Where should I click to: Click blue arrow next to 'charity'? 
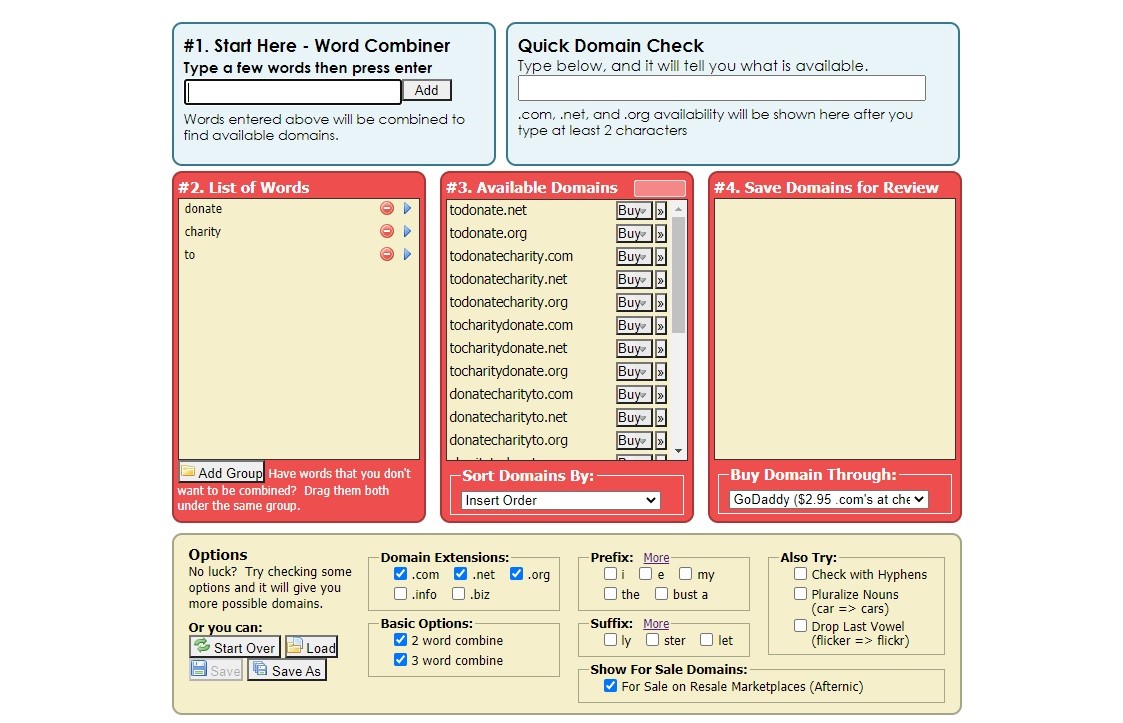tap(408, 231)
